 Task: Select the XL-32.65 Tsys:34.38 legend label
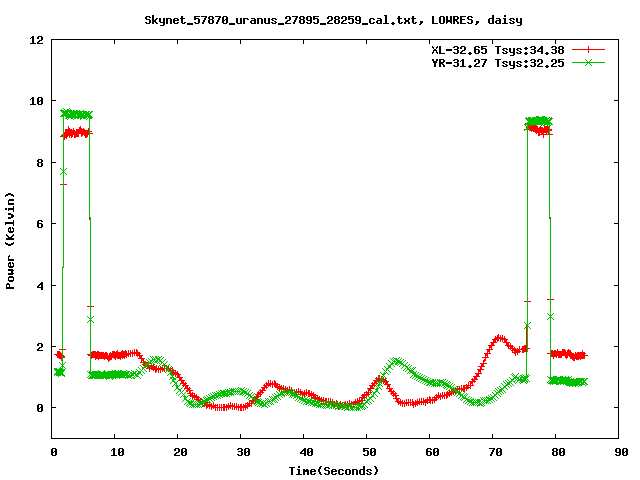click(x=497, y=49)
